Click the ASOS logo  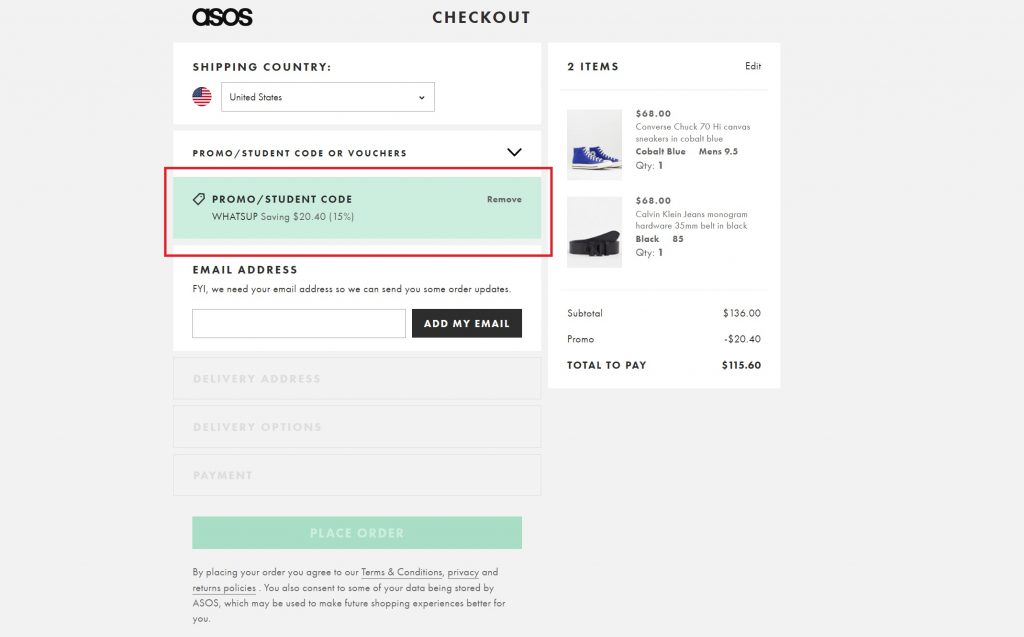pos(222,17)
